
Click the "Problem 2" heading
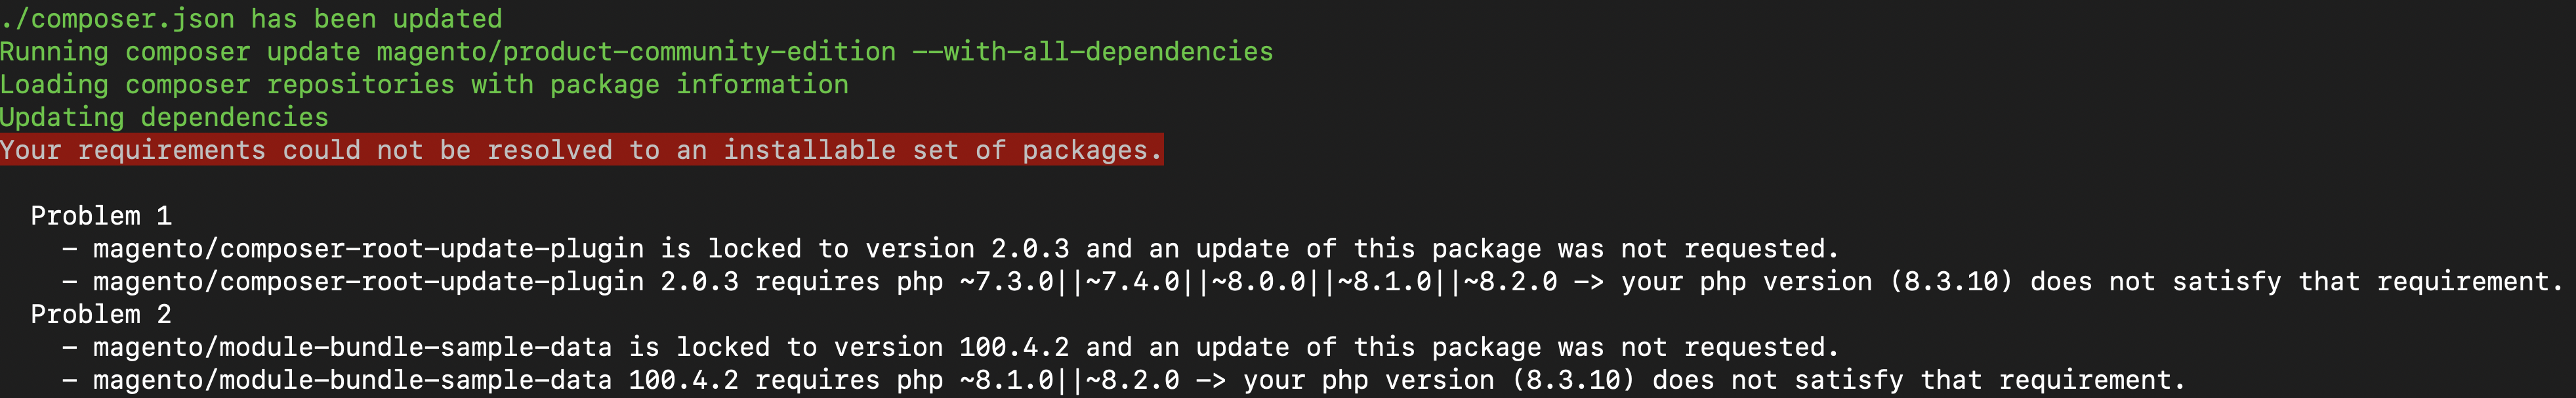pyautogui.click(x=101, y=315)
